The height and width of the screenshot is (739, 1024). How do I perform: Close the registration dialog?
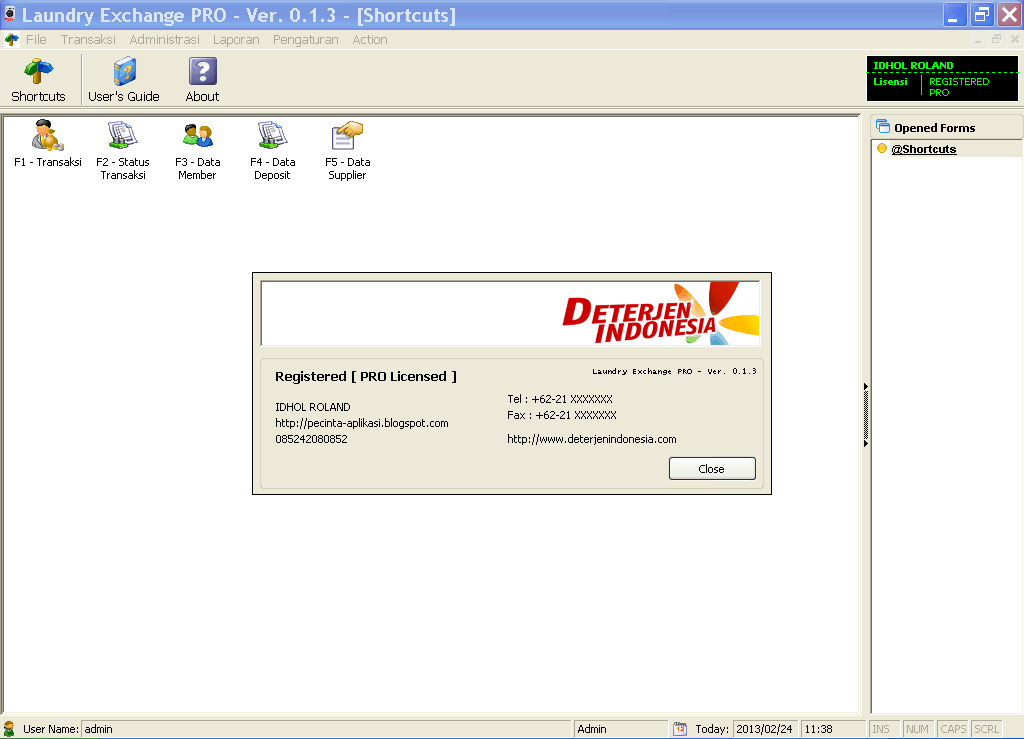click(712, 469)
